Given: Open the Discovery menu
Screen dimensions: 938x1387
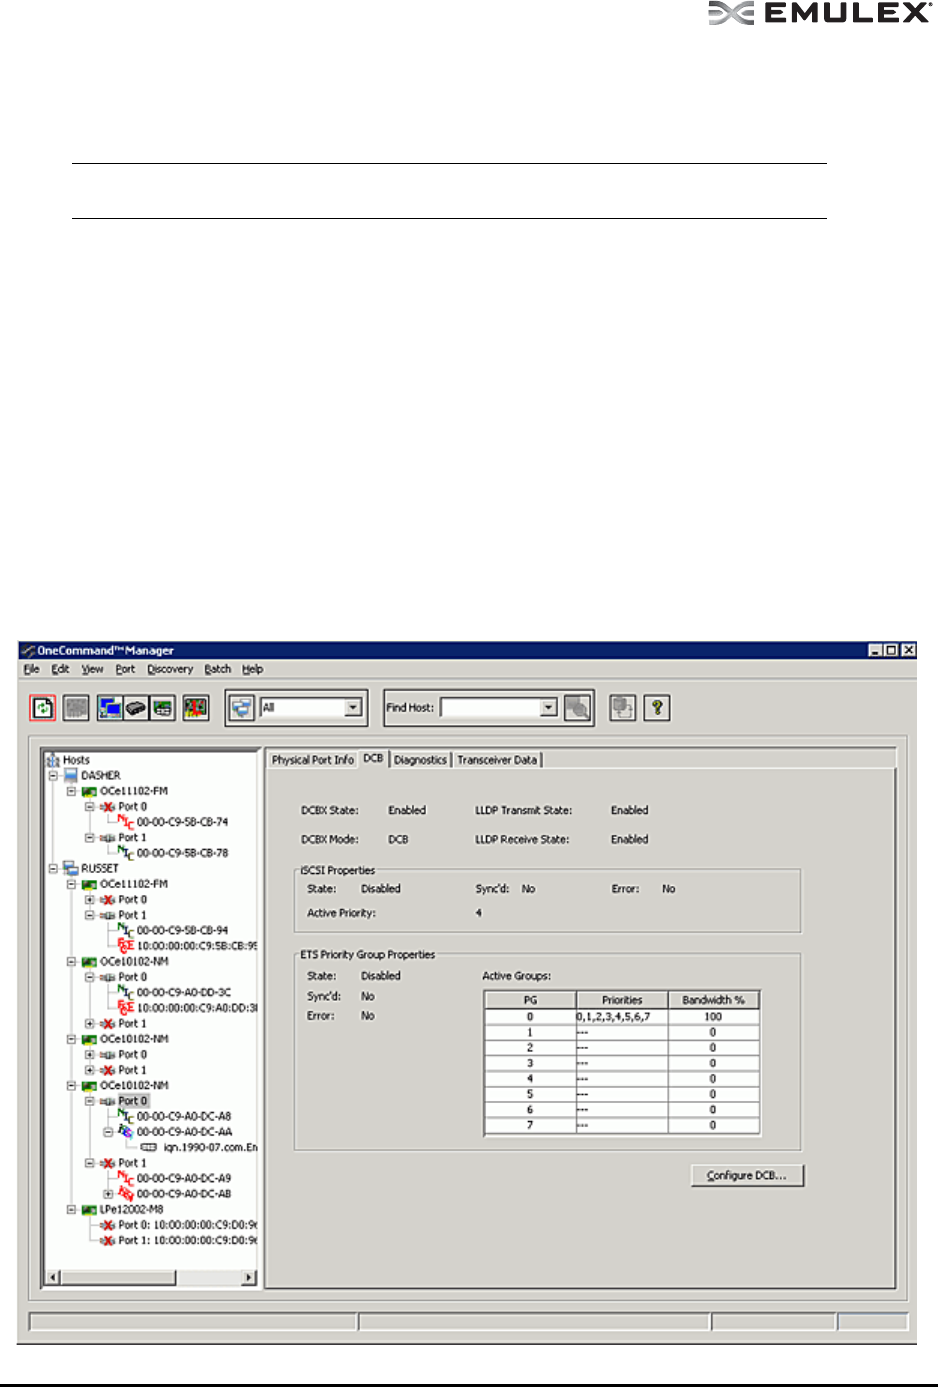Looking at the screenshot, I should [170, 669].
